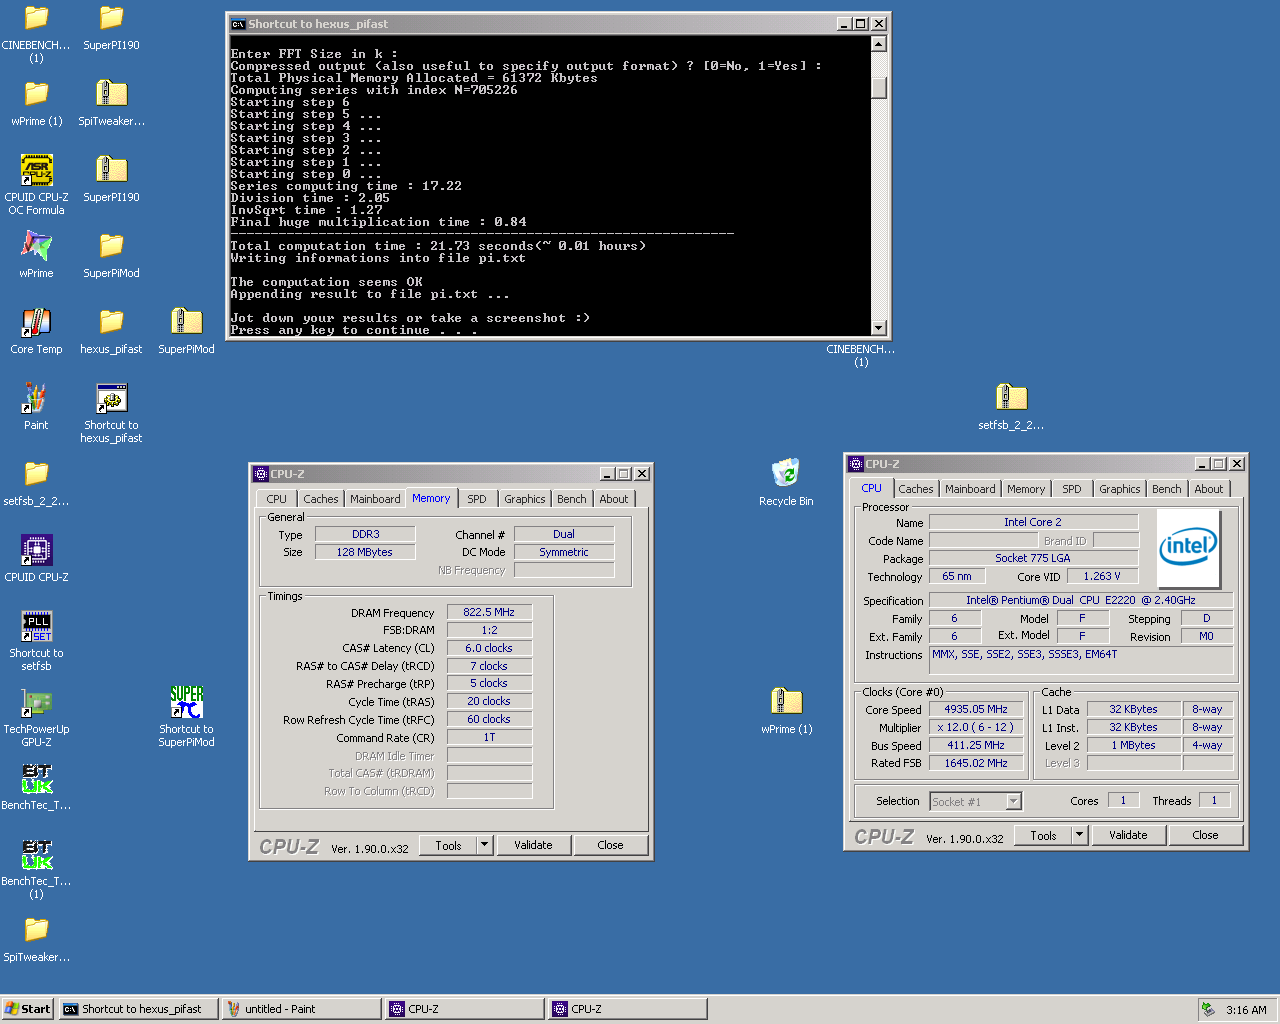The image size is (1280, 1024).
Task: Launch the Paint desktop shortcut
Action: tap(36, 398)
